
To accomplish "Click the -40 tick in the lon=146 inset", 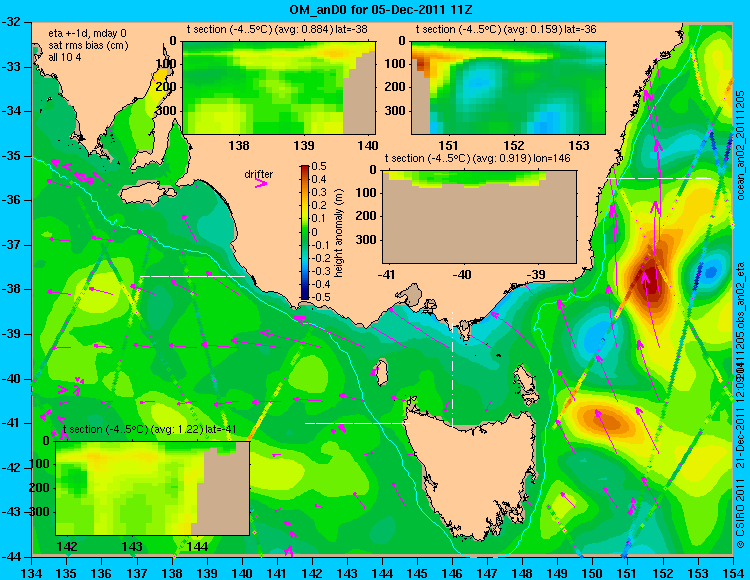I will tap(462, 275).
